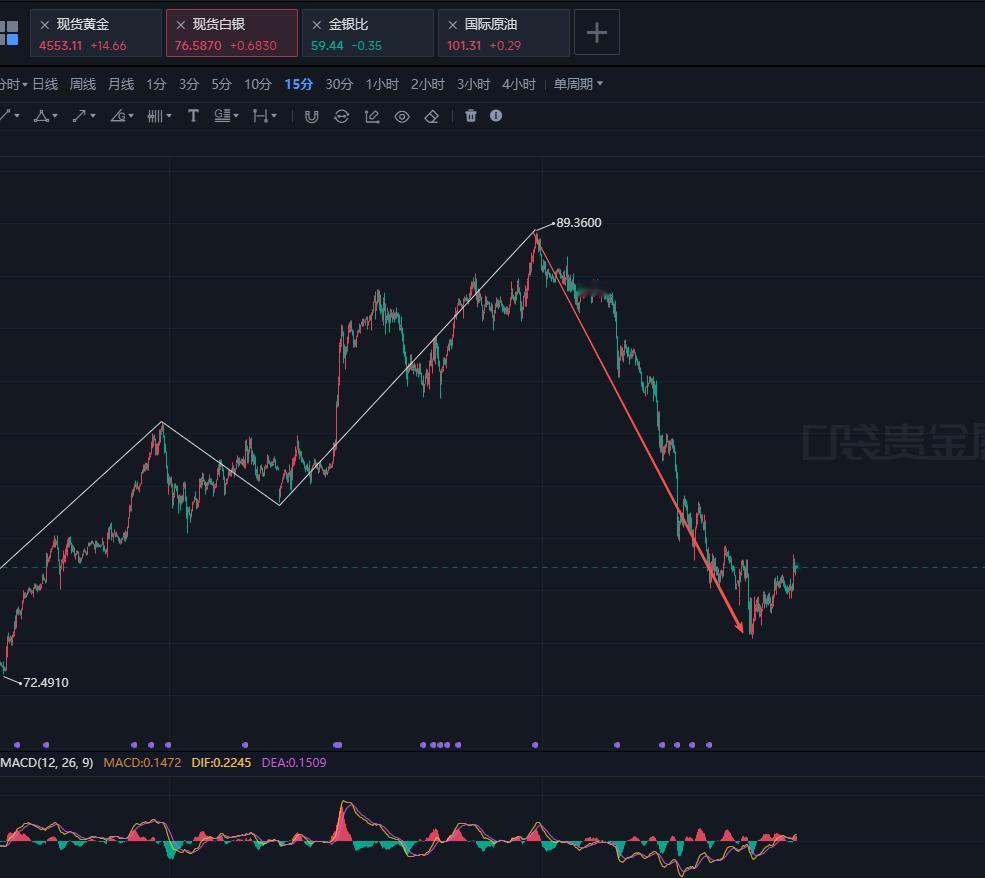Select the triangle shape drawing tool
The width and height of the screenshot is (985, 878).
click(41, 116)
